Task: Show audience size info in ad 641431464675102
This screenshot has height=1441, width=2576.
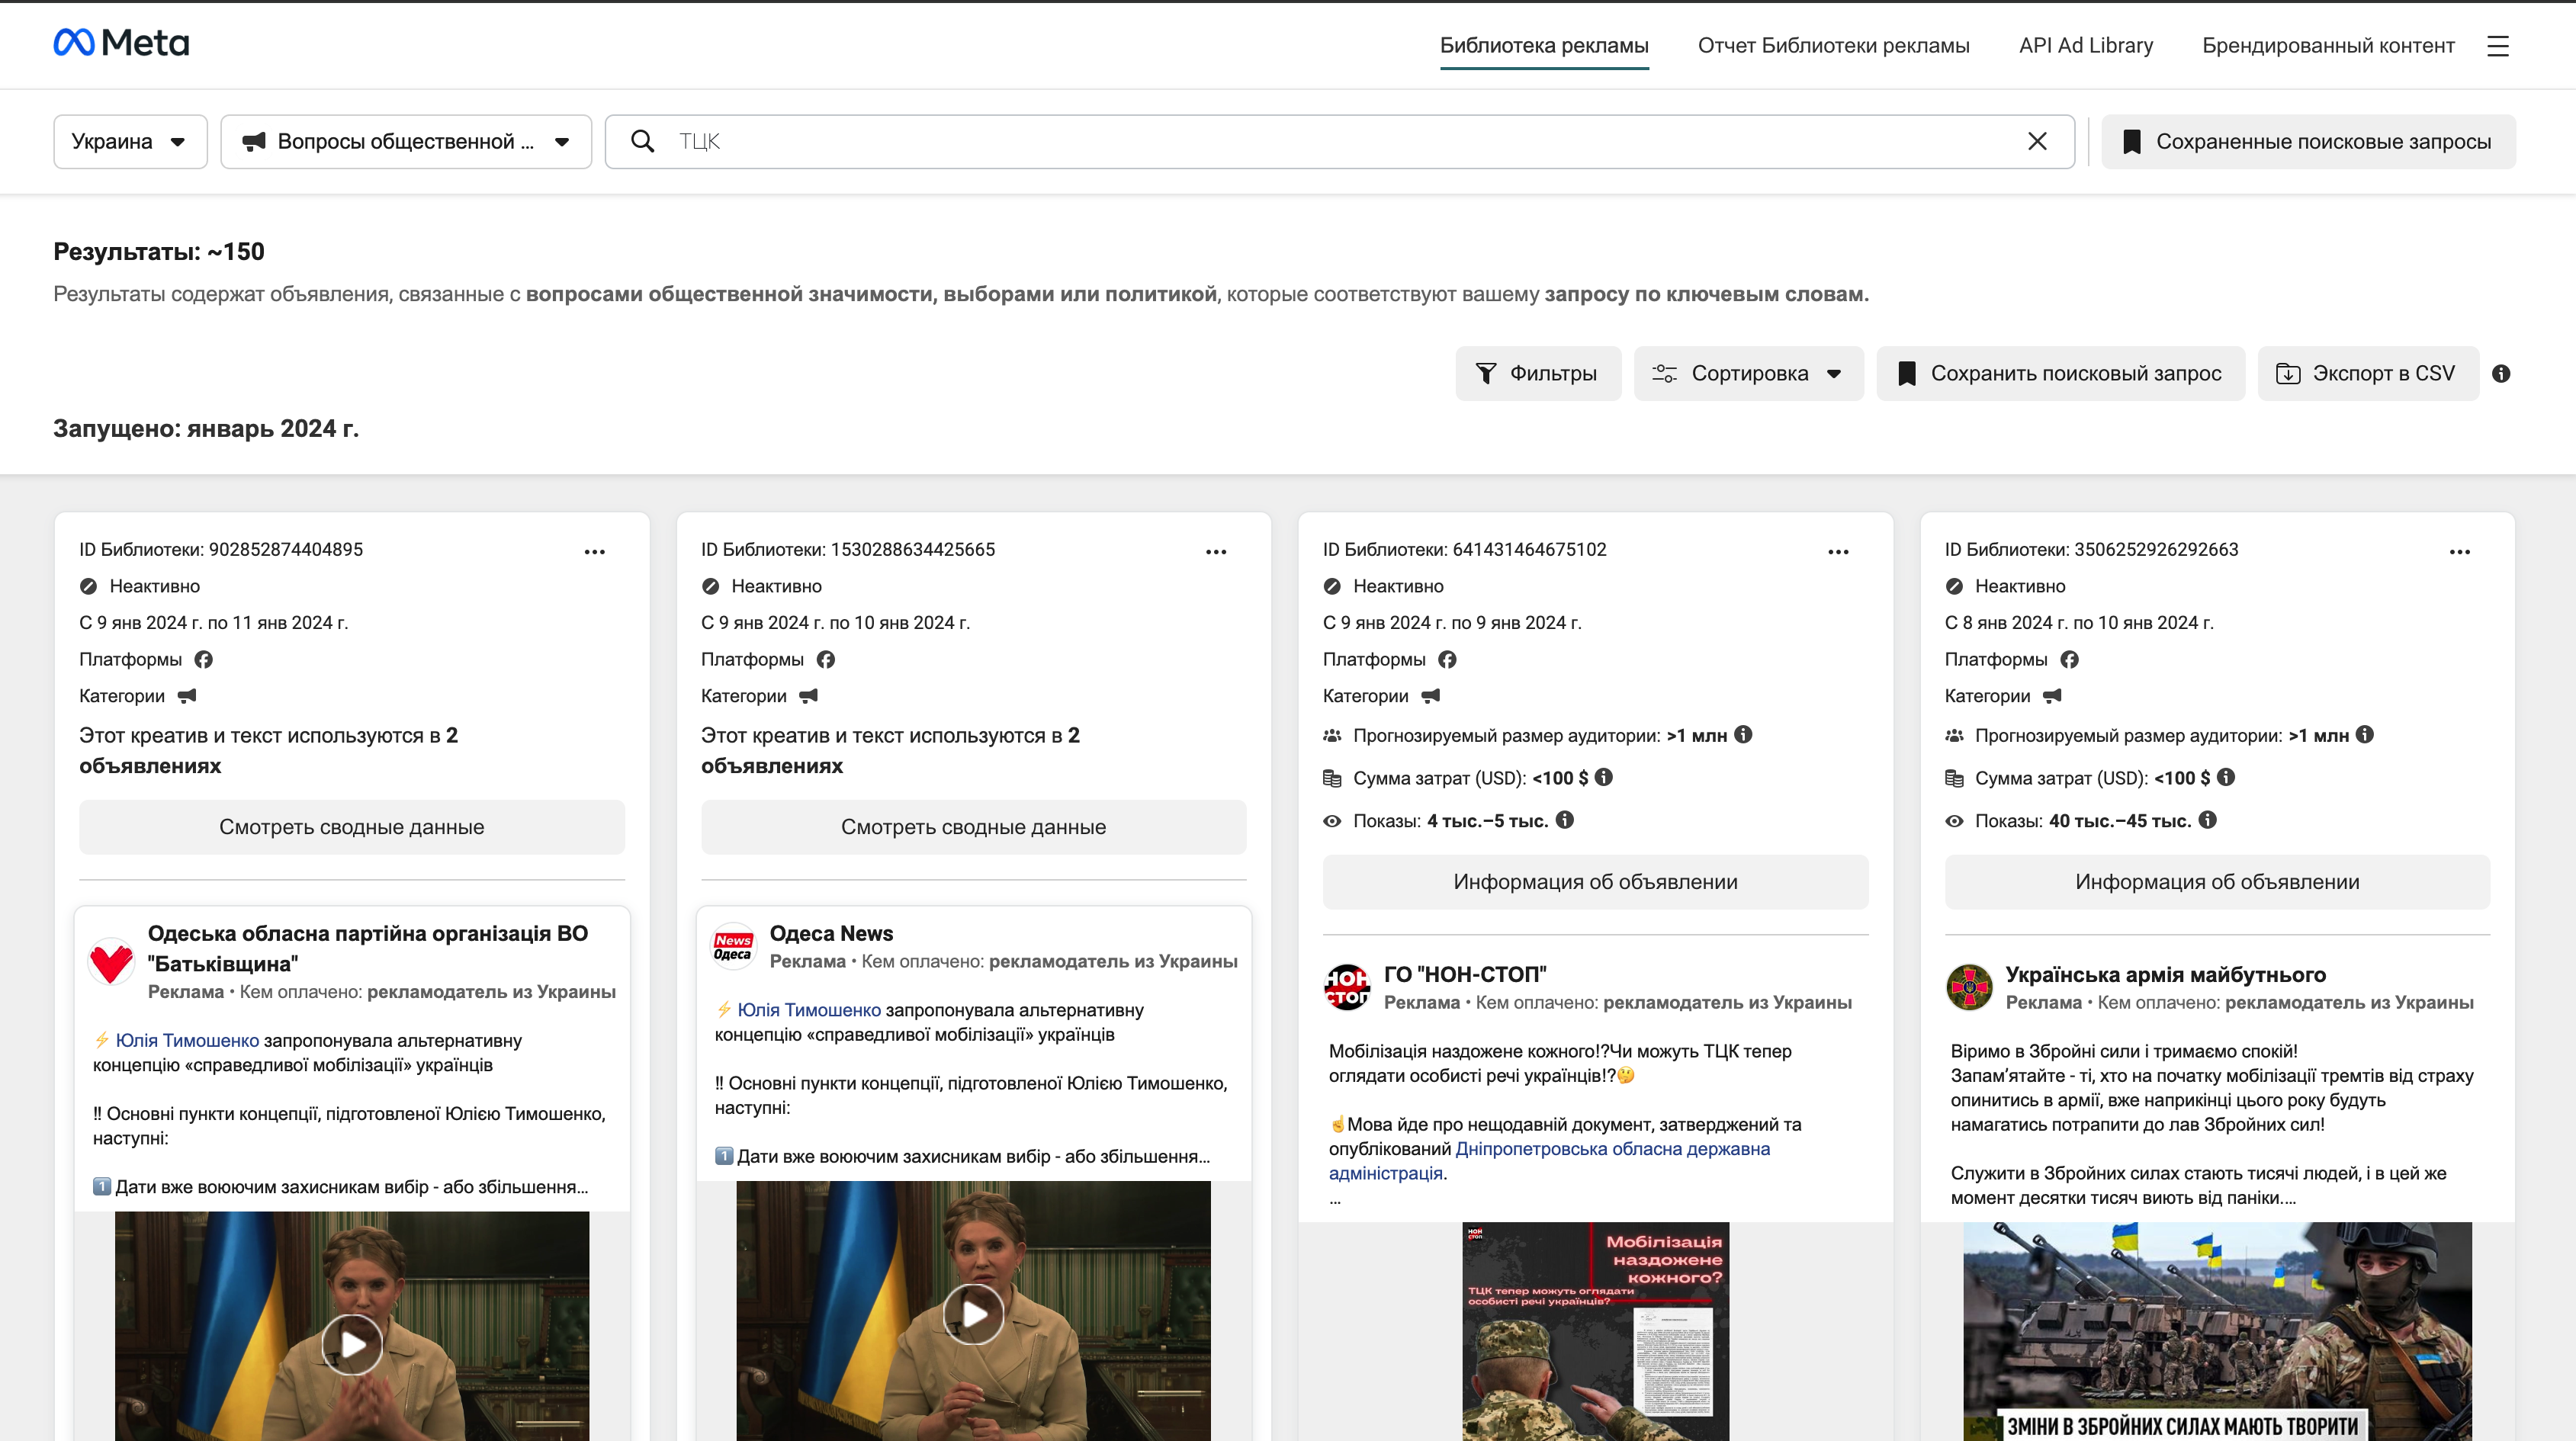Action: (x=1743, y=734)
